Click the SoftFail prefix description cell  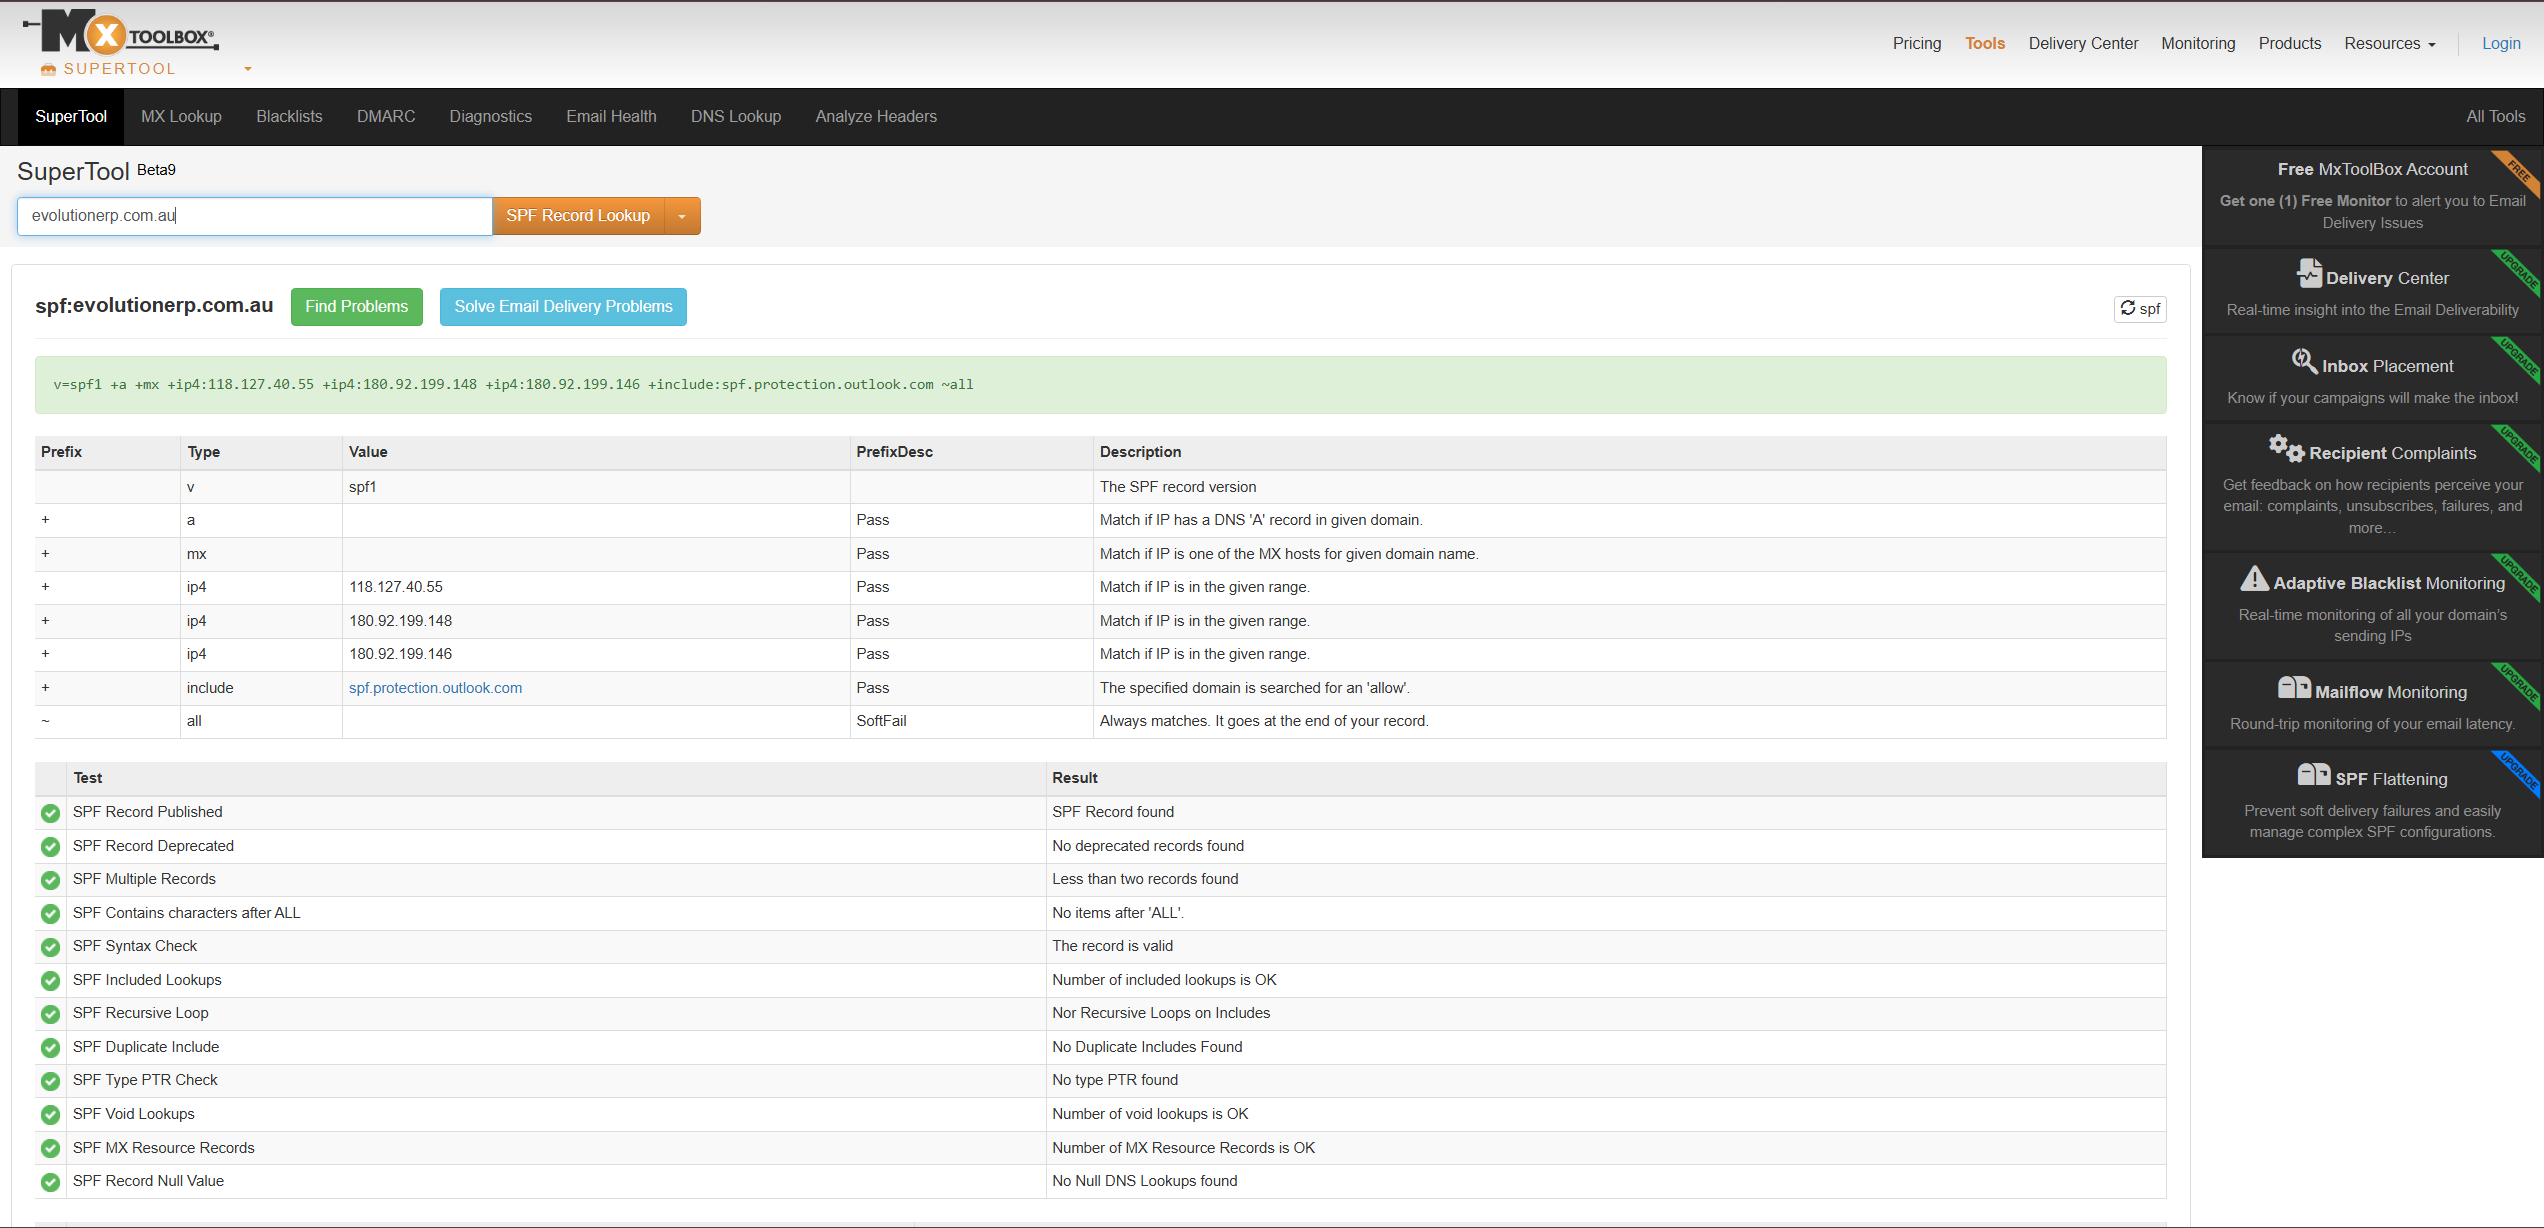[x=971, y=721]
